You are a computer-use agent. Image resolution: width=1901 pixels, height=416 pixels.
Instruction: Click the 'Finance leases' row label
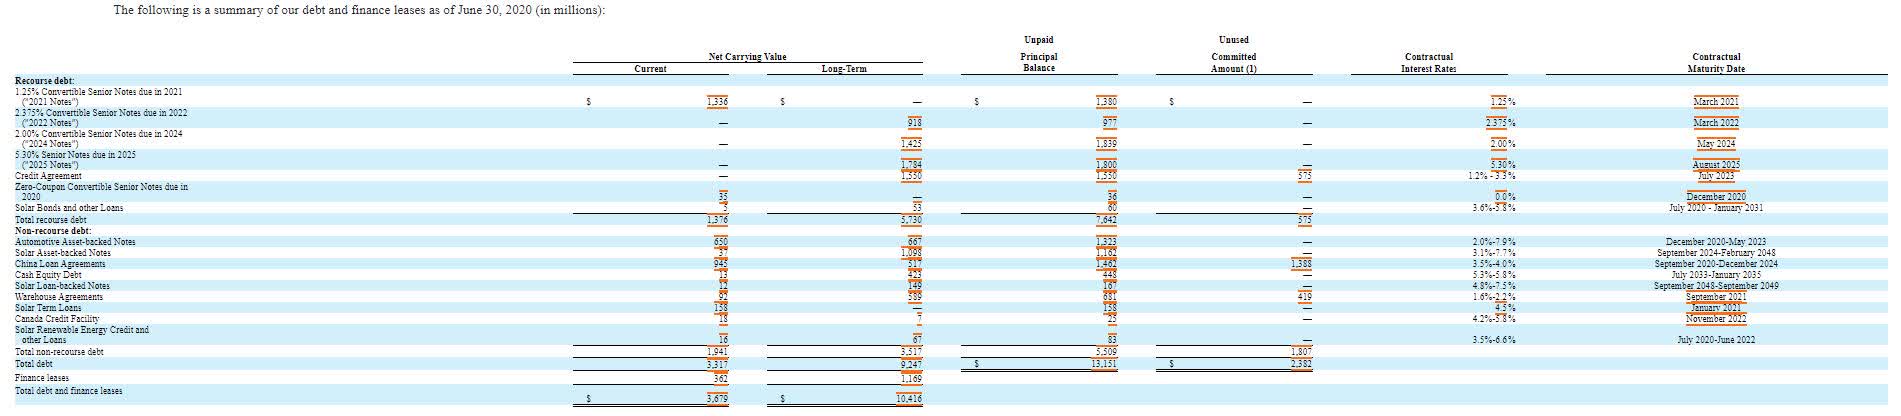(42, 378)
